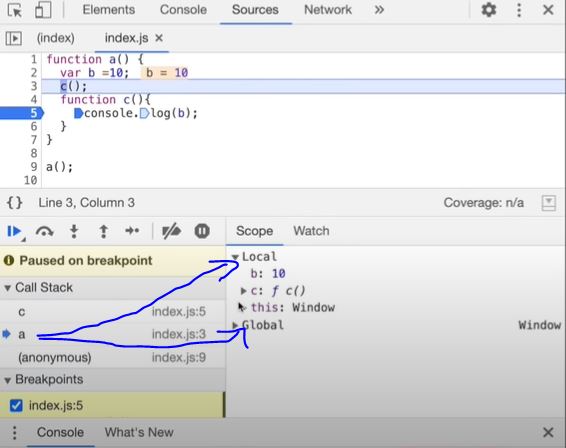This screenshot has height=448, width=566.
Task: Select the index.js file tab
Action: pos(126,38)
